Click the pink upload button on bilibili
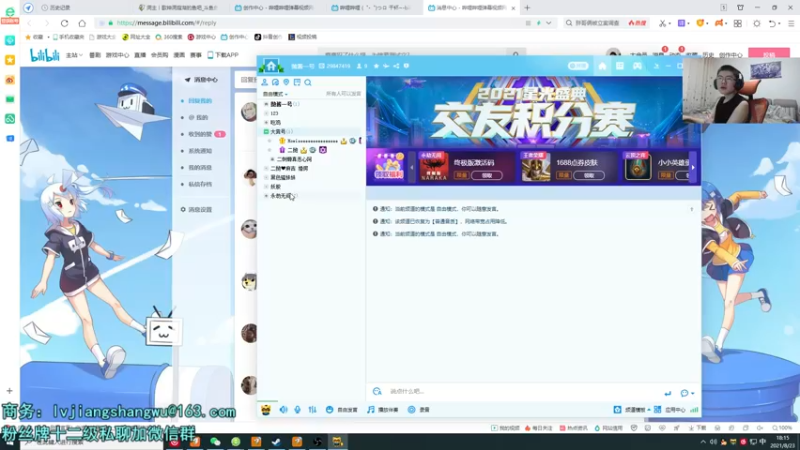This screenshot has height=450, width=800. (769, 55)
